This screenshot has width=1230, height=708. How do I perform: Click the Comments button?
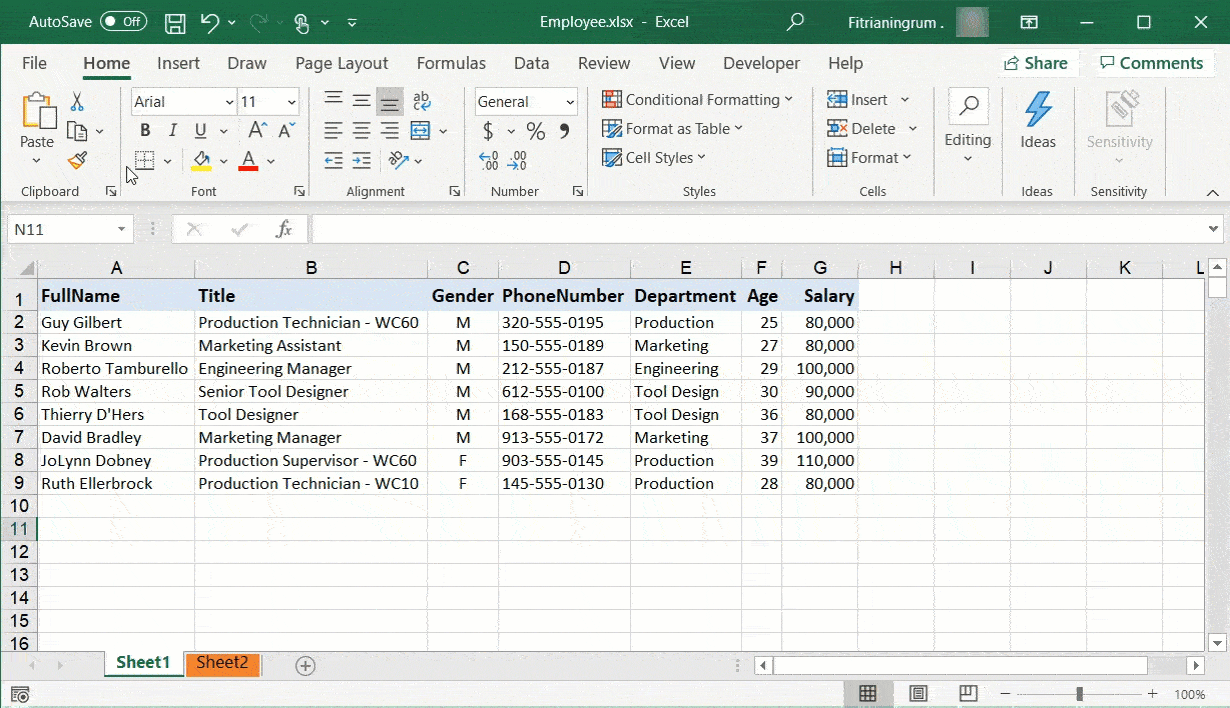1151,63
